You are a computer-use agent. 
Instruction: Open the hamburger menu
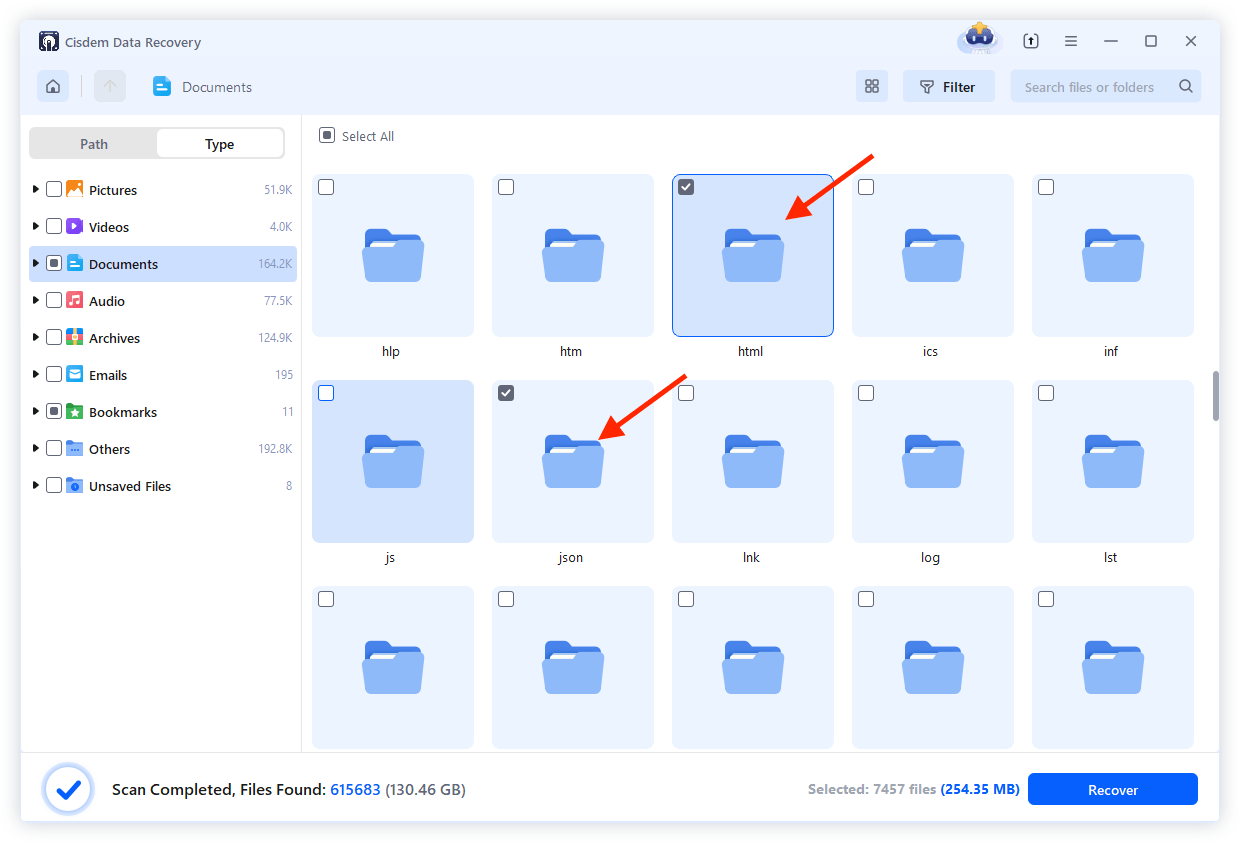click(x=1071, y=41)
